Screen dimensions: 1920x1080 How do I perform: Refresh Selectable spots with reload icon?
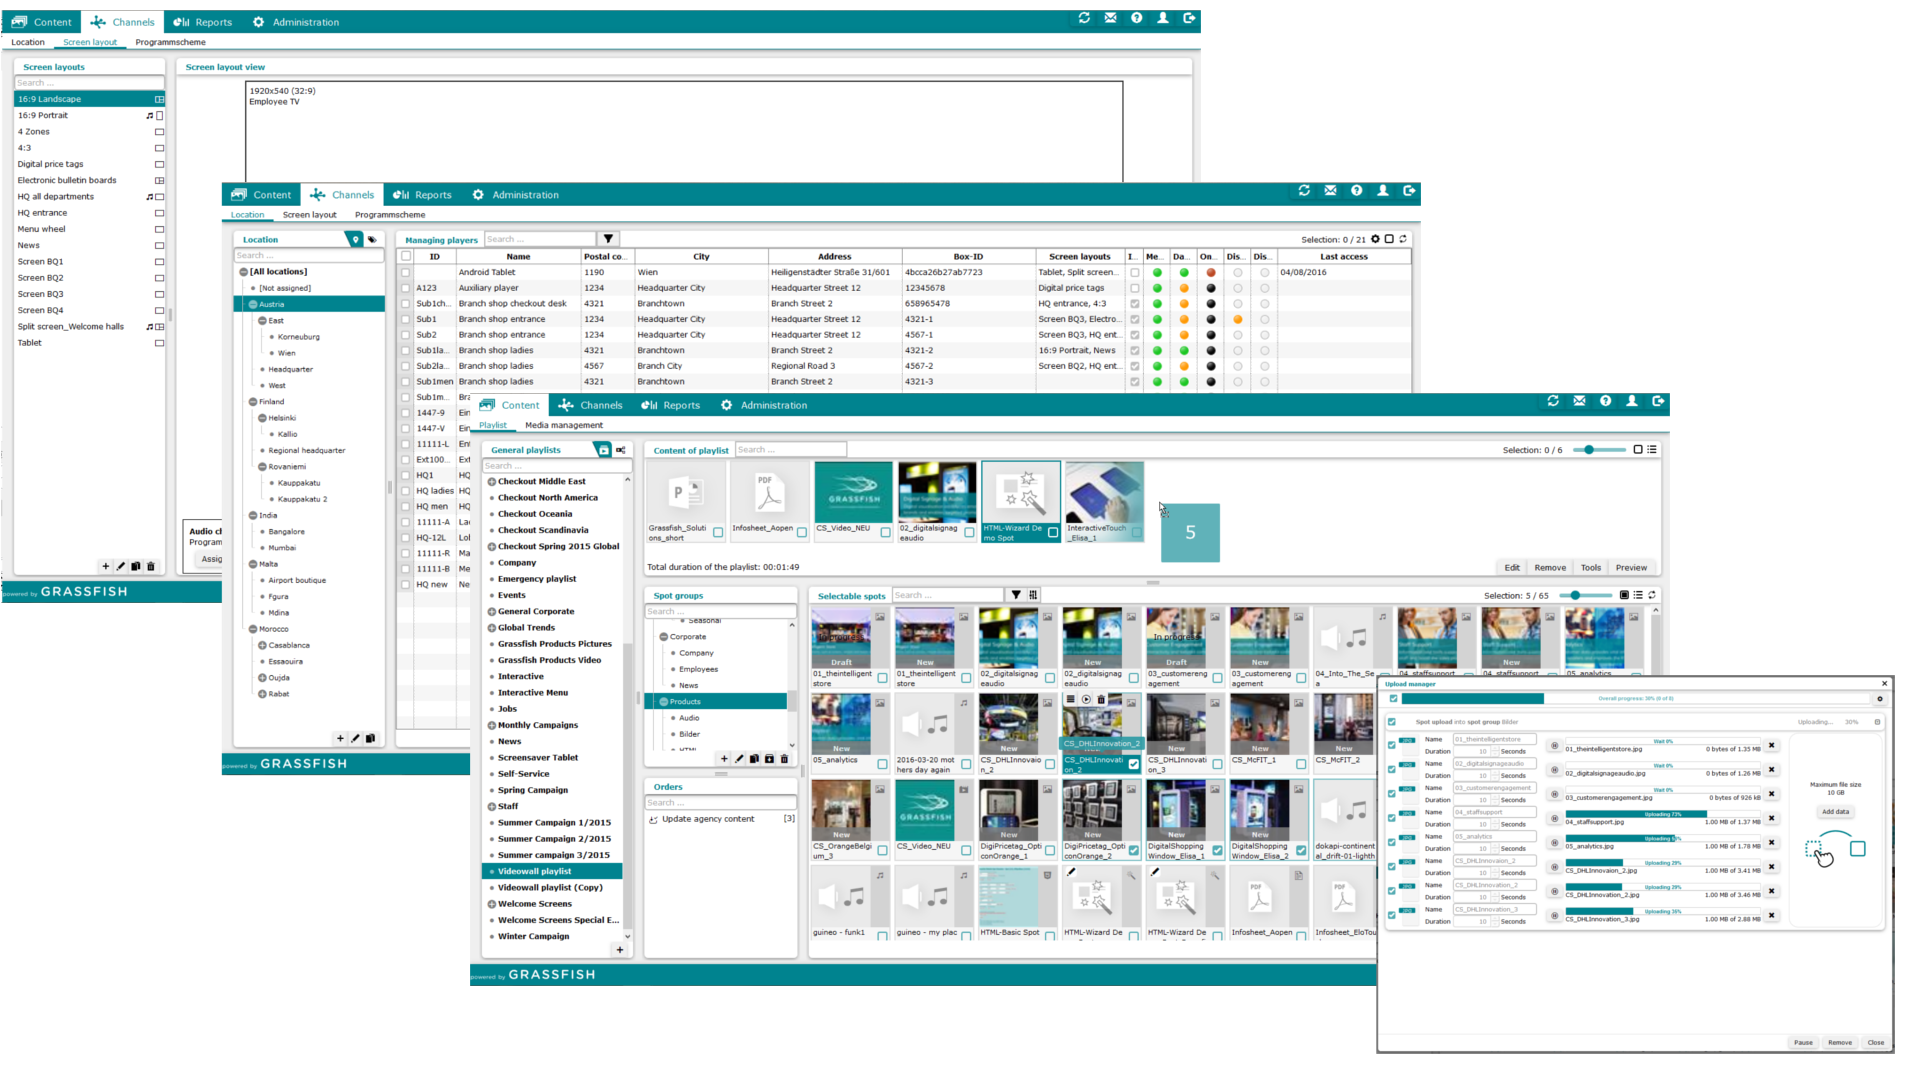click(1652, 595)
